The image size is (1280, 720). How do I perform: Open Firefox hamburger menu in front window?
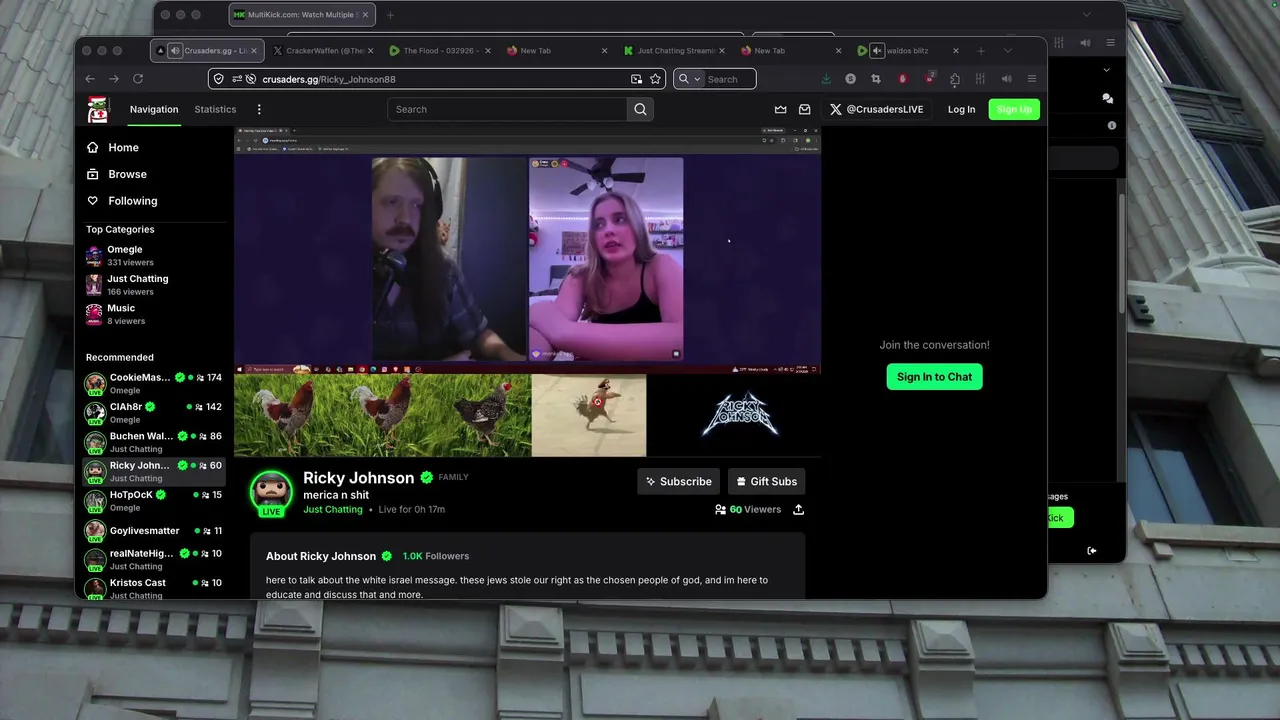point(1032,79)
